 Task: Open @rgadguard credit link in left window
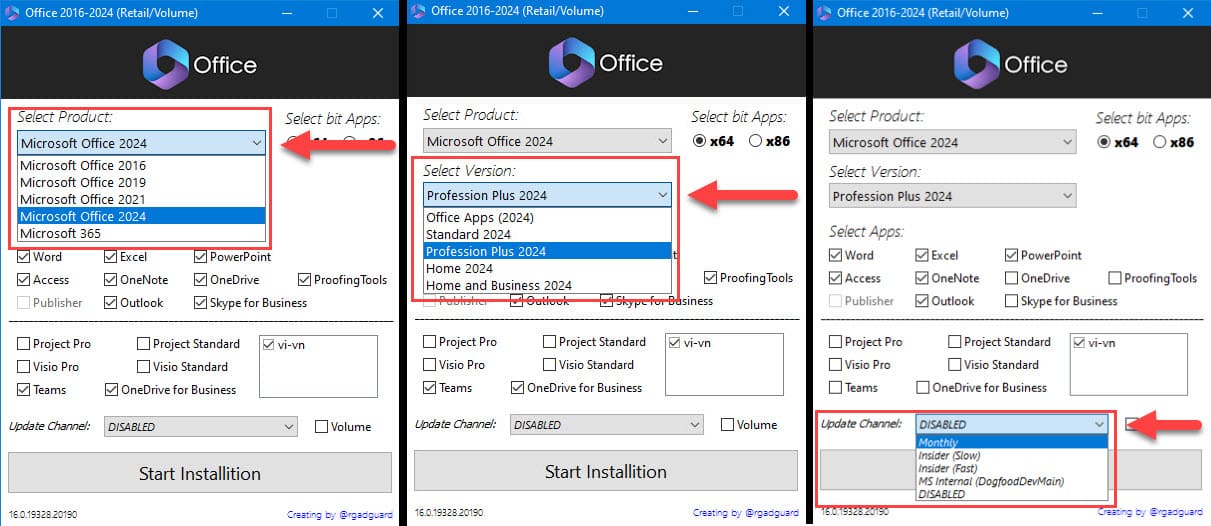click(339, 514)
